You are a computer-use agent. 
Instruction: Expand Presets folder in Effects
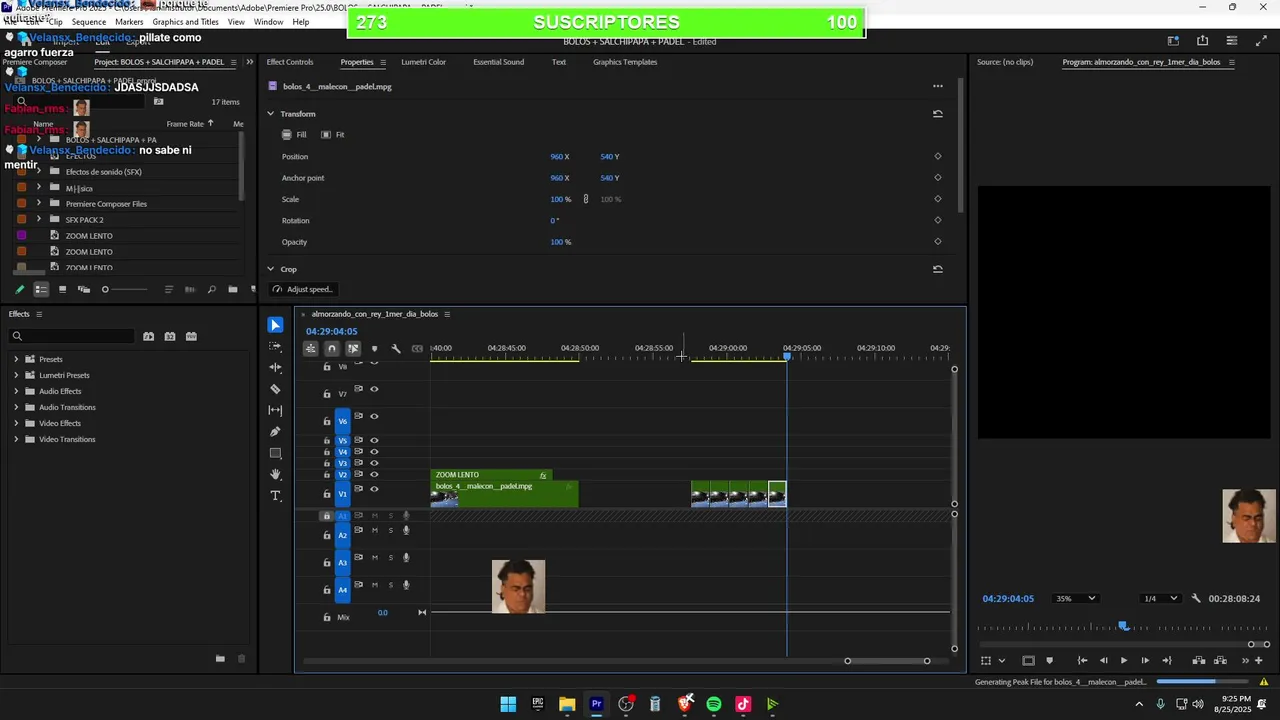coord(16,359)
